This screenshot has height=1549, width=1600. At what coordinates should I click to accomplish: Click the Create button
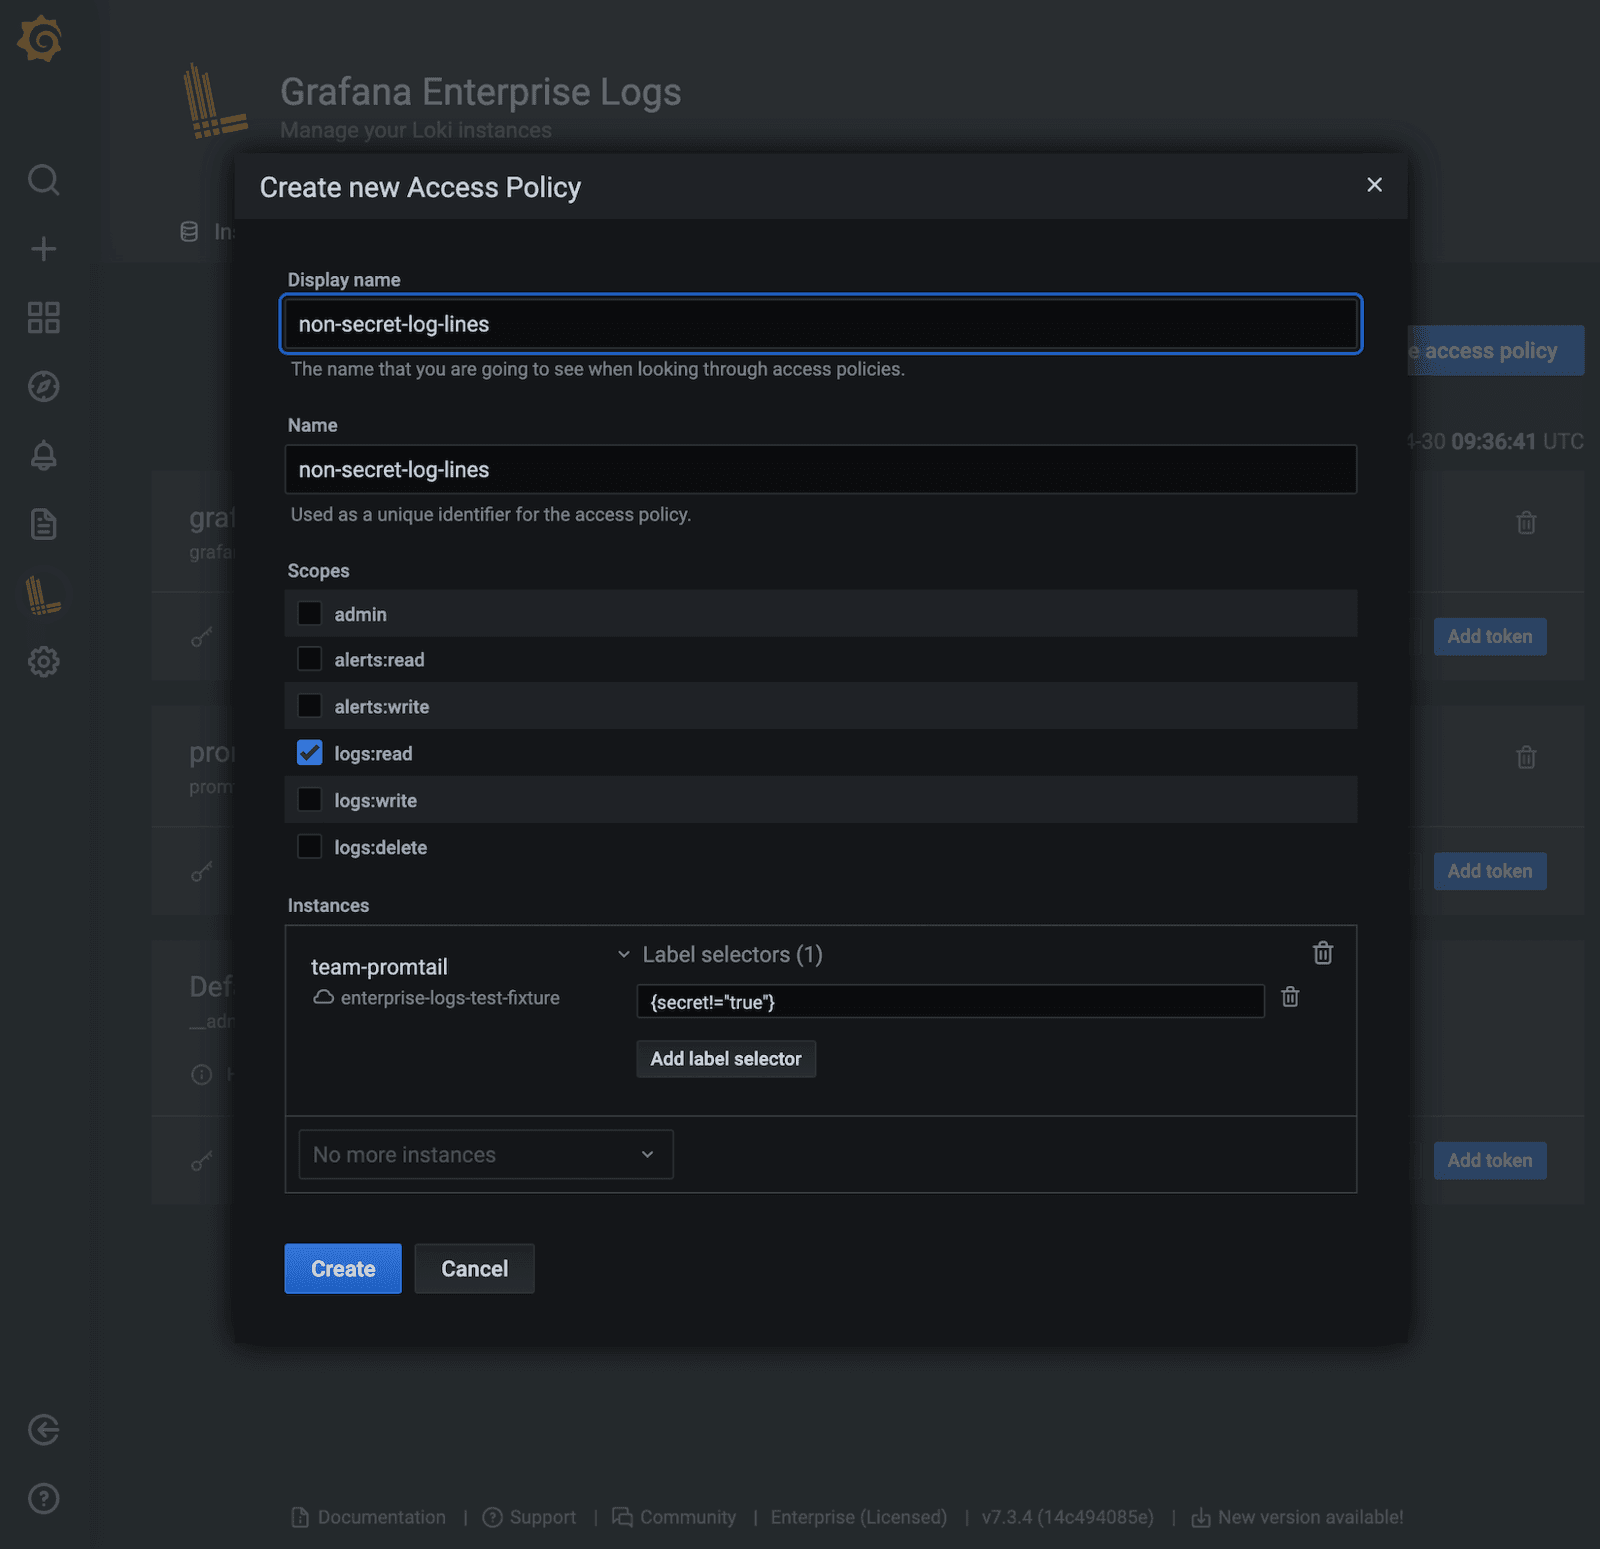(342, 1268)
